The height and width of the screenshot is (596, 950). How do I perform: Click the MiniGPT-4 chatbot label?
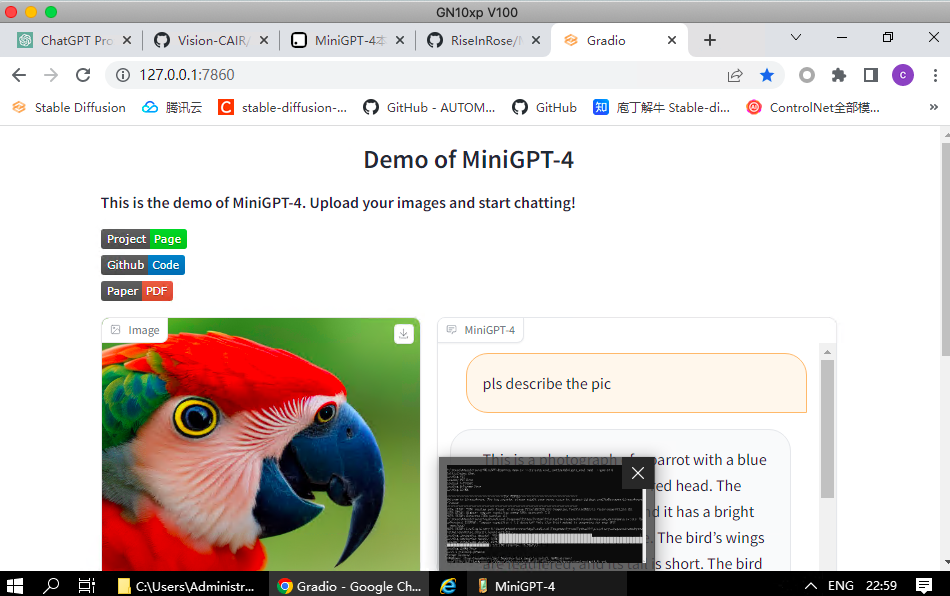[x=480, y=330]
